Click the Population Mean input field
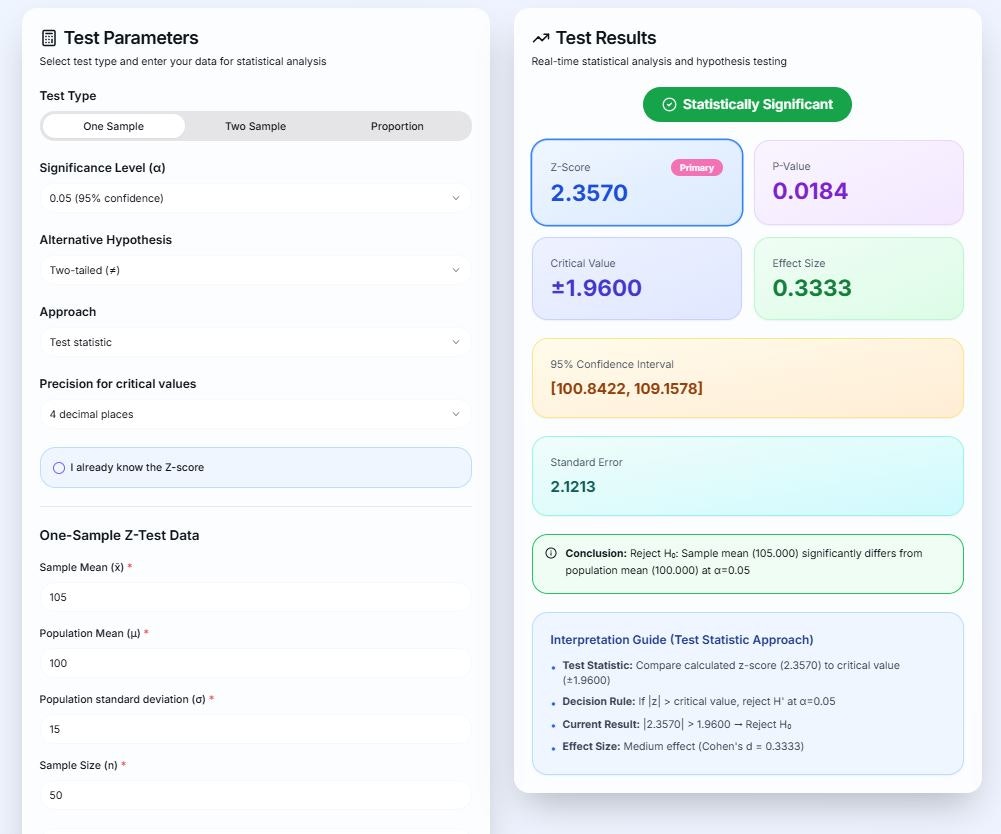Screen dimensions: 1001x834 pyautogui.click(x=253, y=663)
